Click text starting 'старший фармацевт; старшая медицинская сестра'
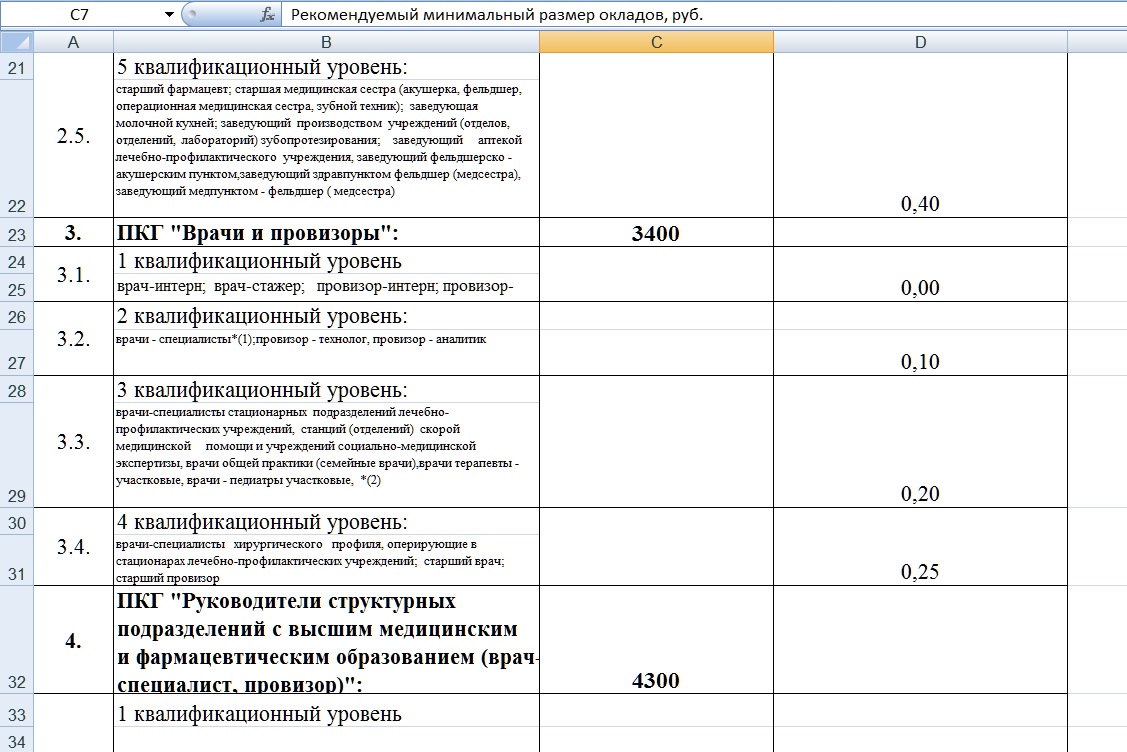Screen dimensions: 1127x752 (x=319, y=140)
